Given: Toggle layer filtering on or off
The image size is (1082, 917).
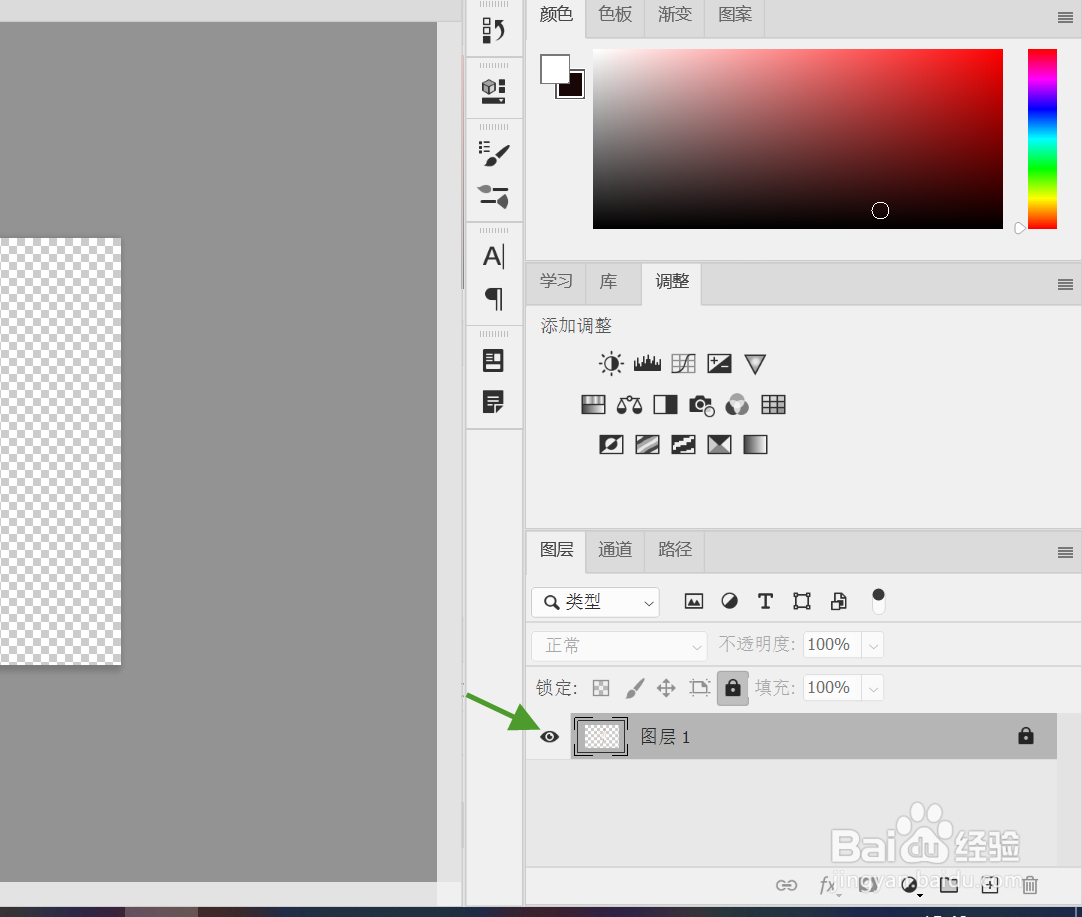Looking at the screenshot, I should (x=878, y=601).
